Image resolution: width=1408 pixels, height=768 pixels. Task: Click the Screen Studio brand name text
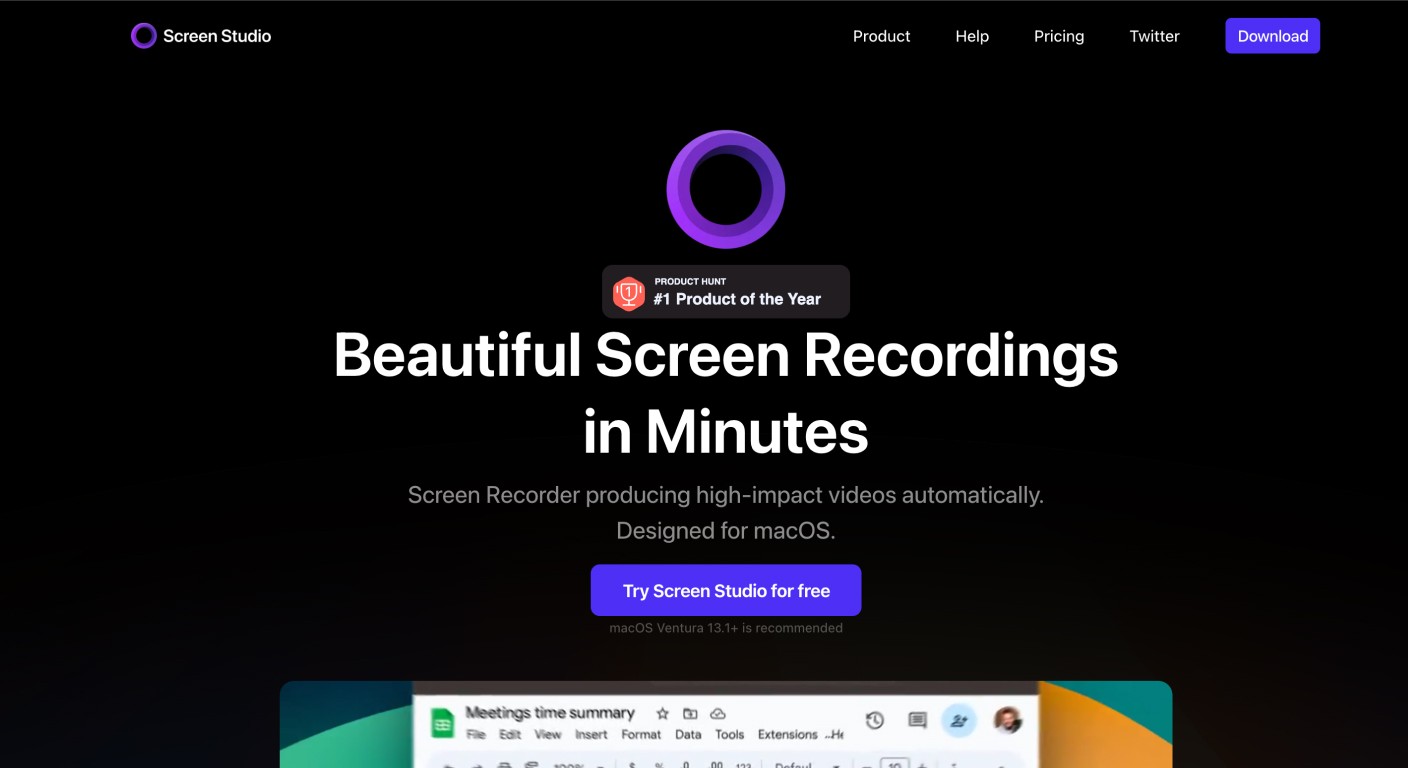click(217, 36)
